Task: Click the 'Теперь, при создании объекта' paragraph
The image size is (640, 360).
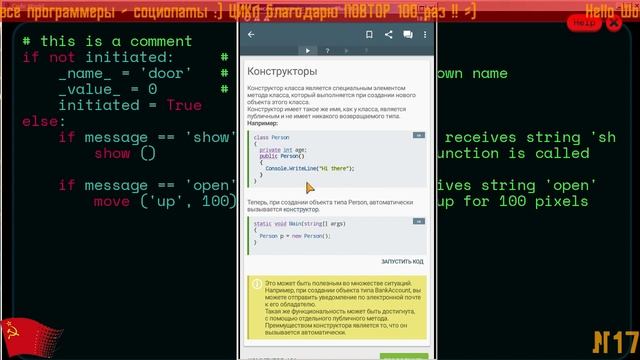Action: coord(330,206)
